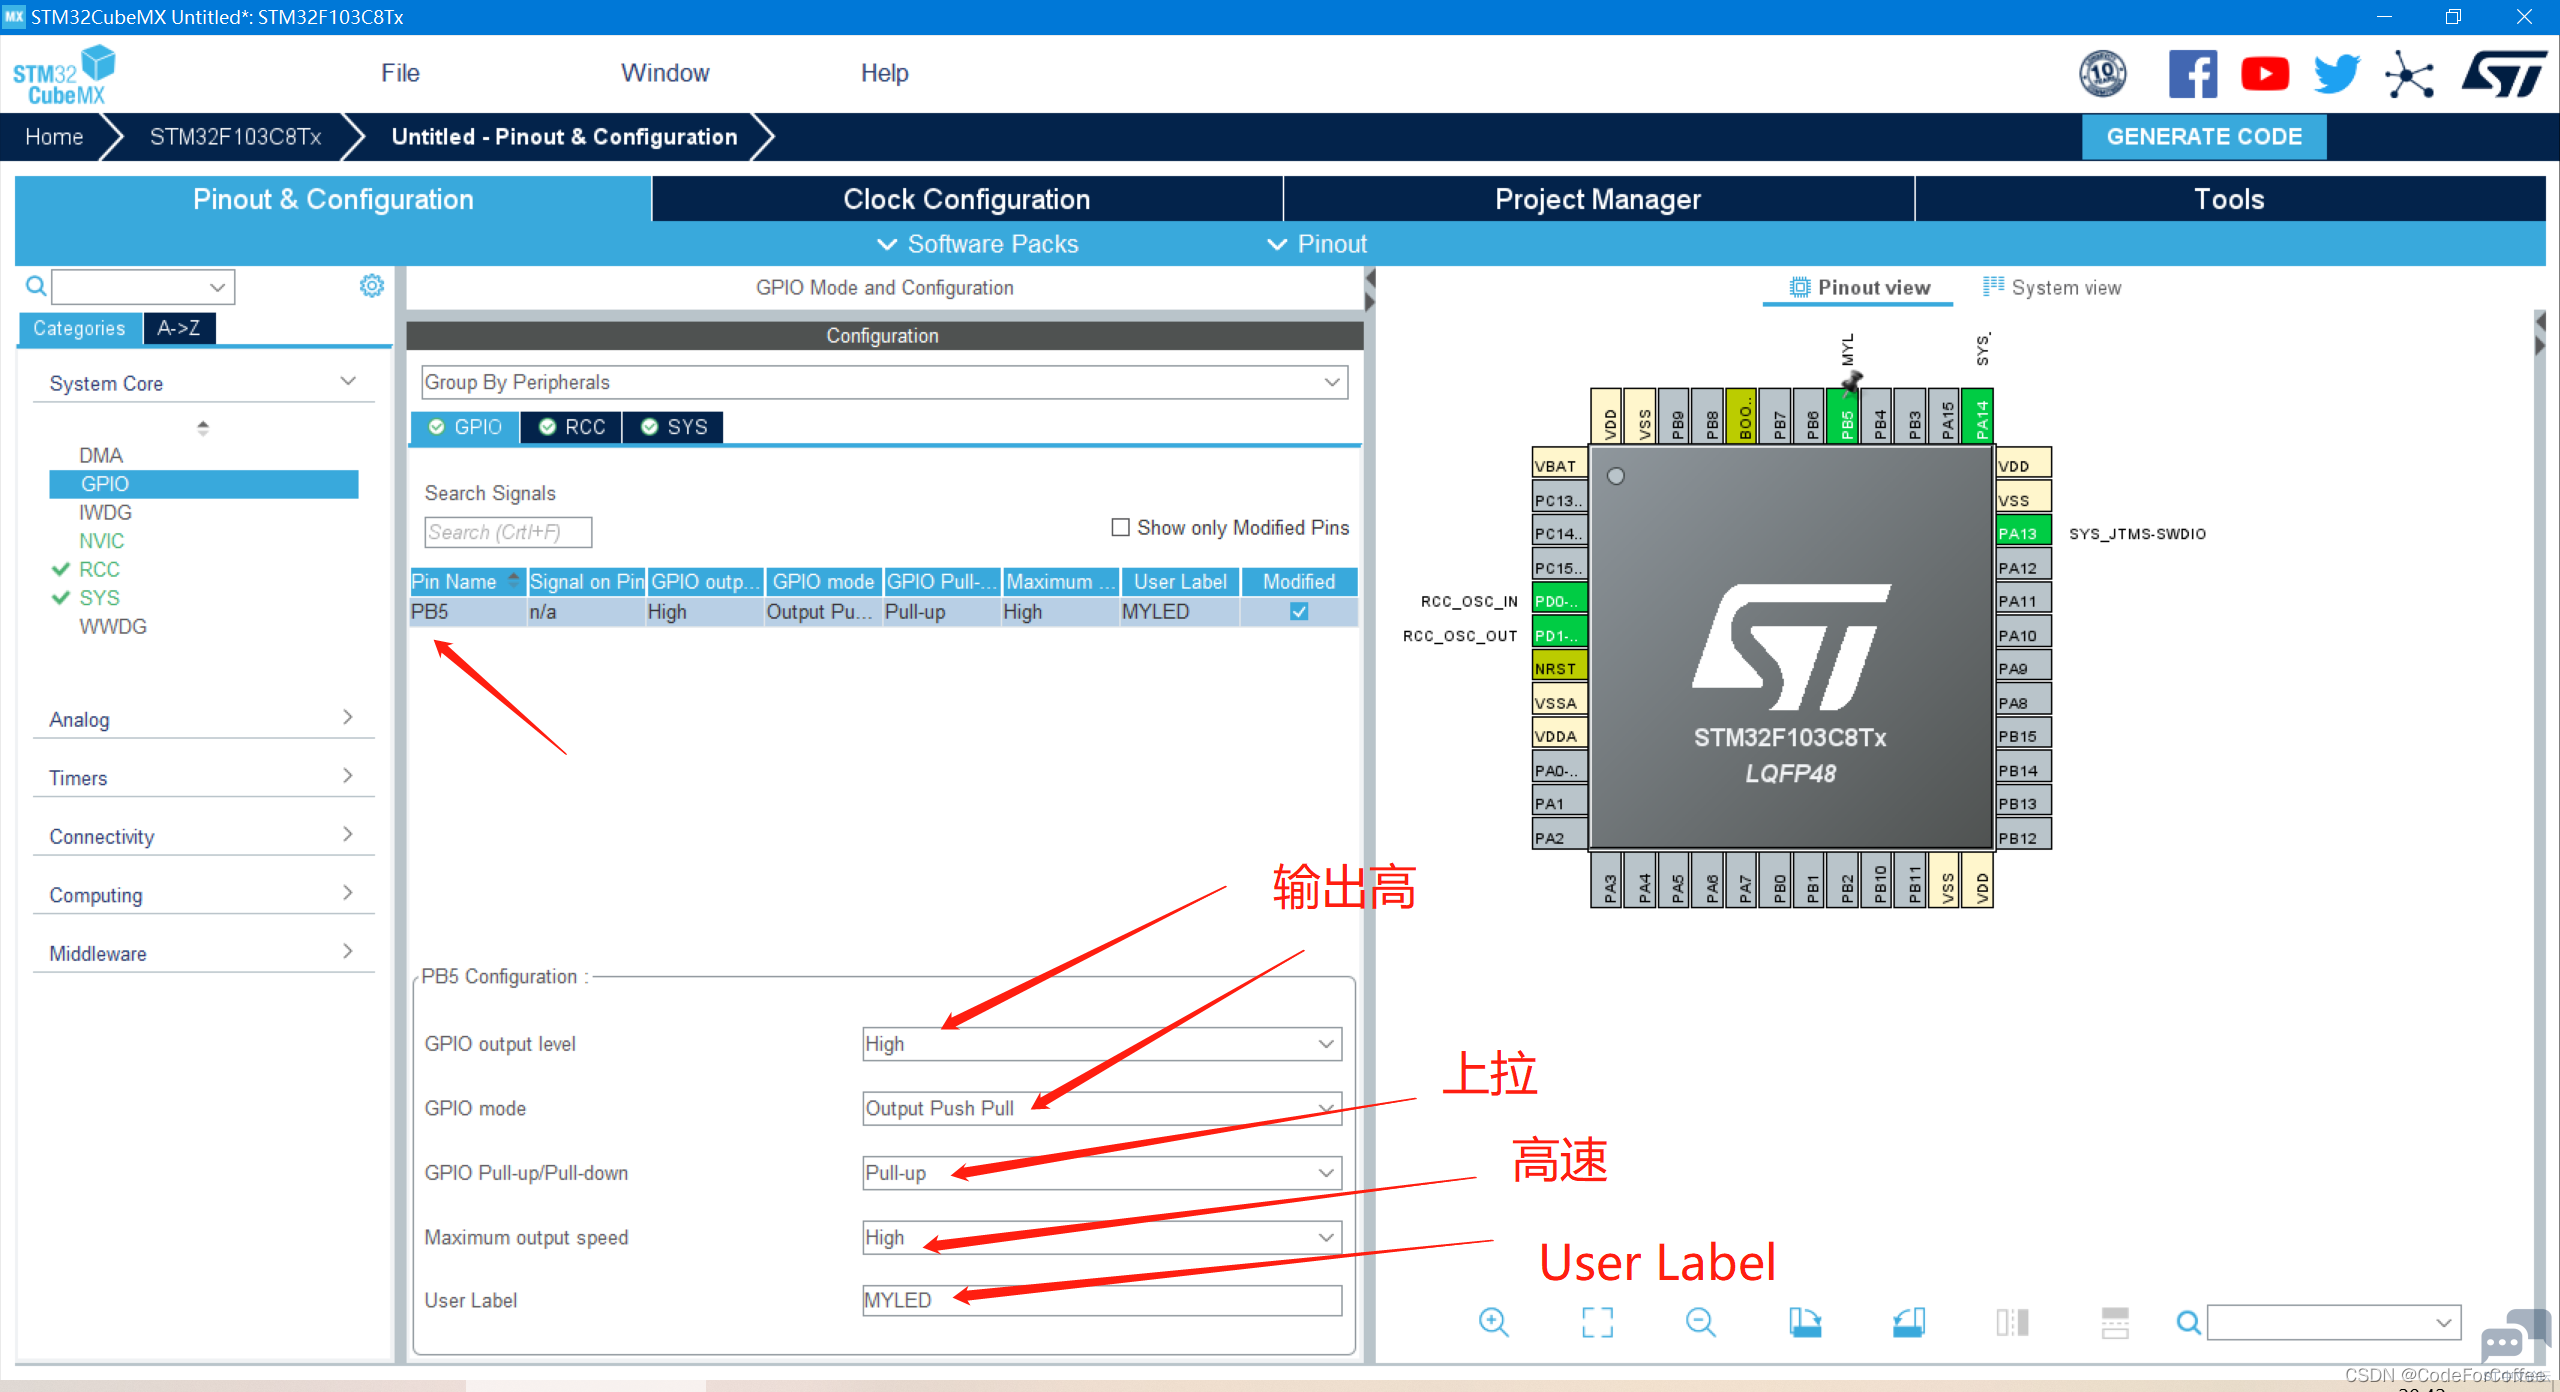This screenshot has width=2560, height=1392.
Task: Go to the Home breadcrumb
Action: coord(54,137)
